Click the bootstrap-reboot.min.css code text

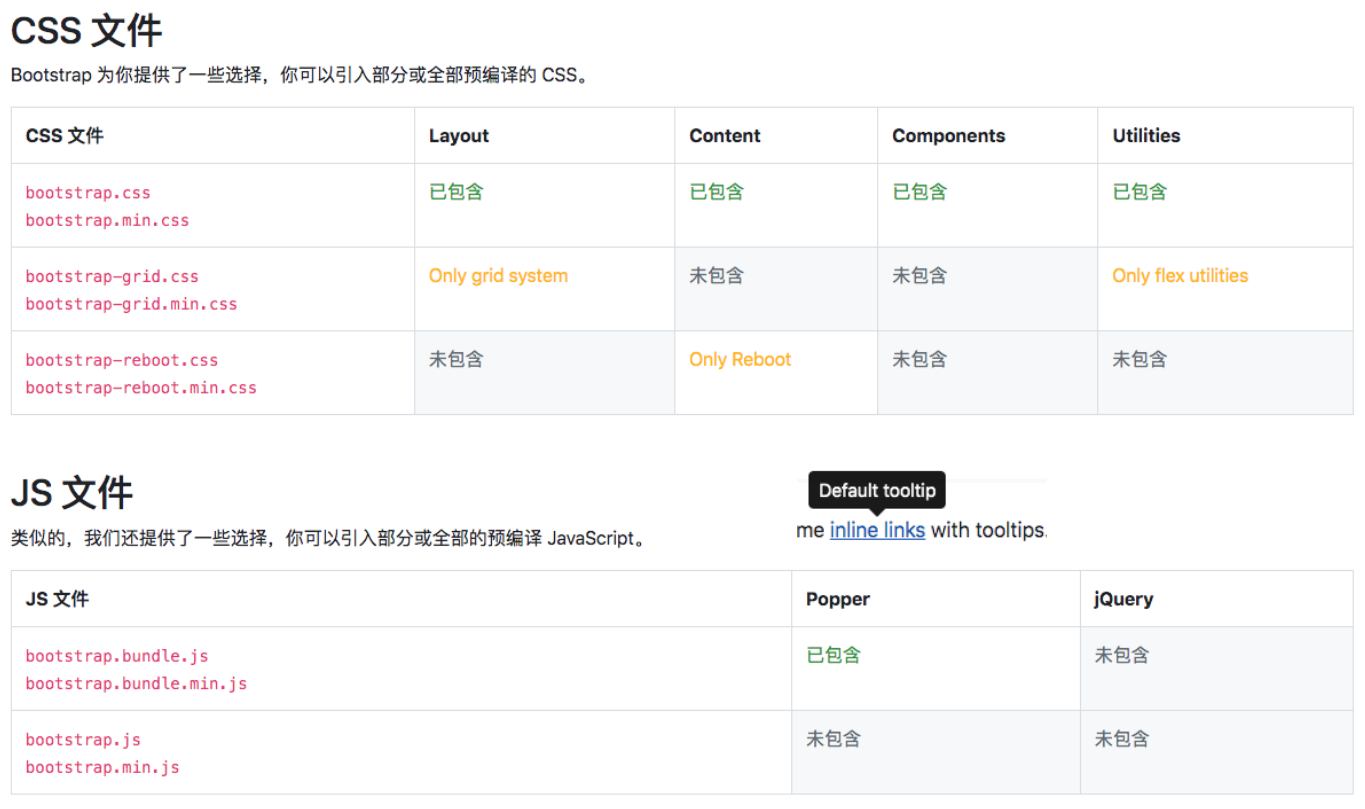pyautogui.click(x=141, y=387)
